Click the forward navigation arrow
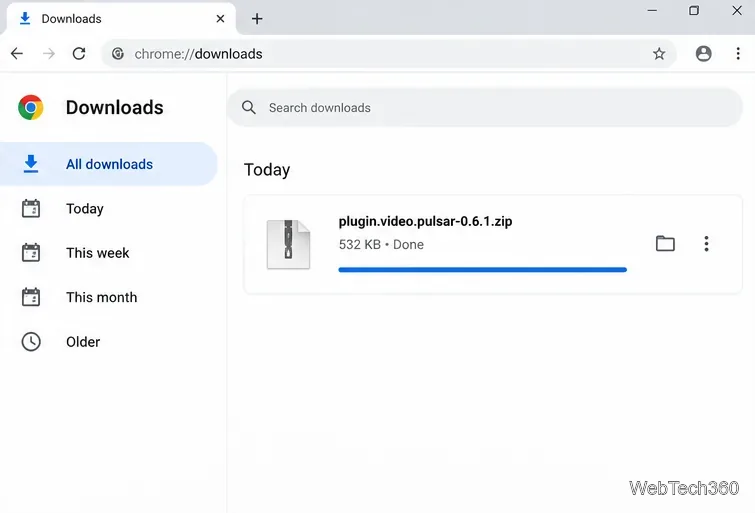This screenshot has width=755, height=513. pyautogui.click(x=49, y=53)
